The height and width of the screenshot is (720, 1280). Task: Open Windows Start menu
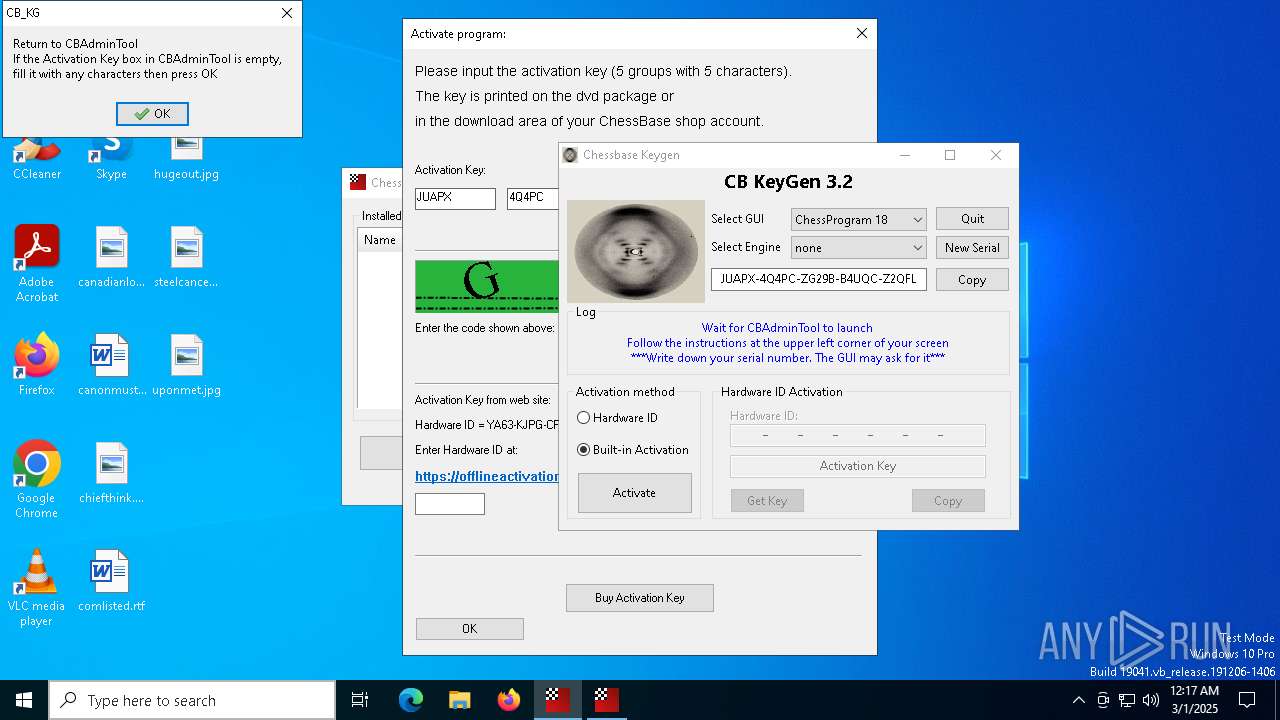(24, 700)
